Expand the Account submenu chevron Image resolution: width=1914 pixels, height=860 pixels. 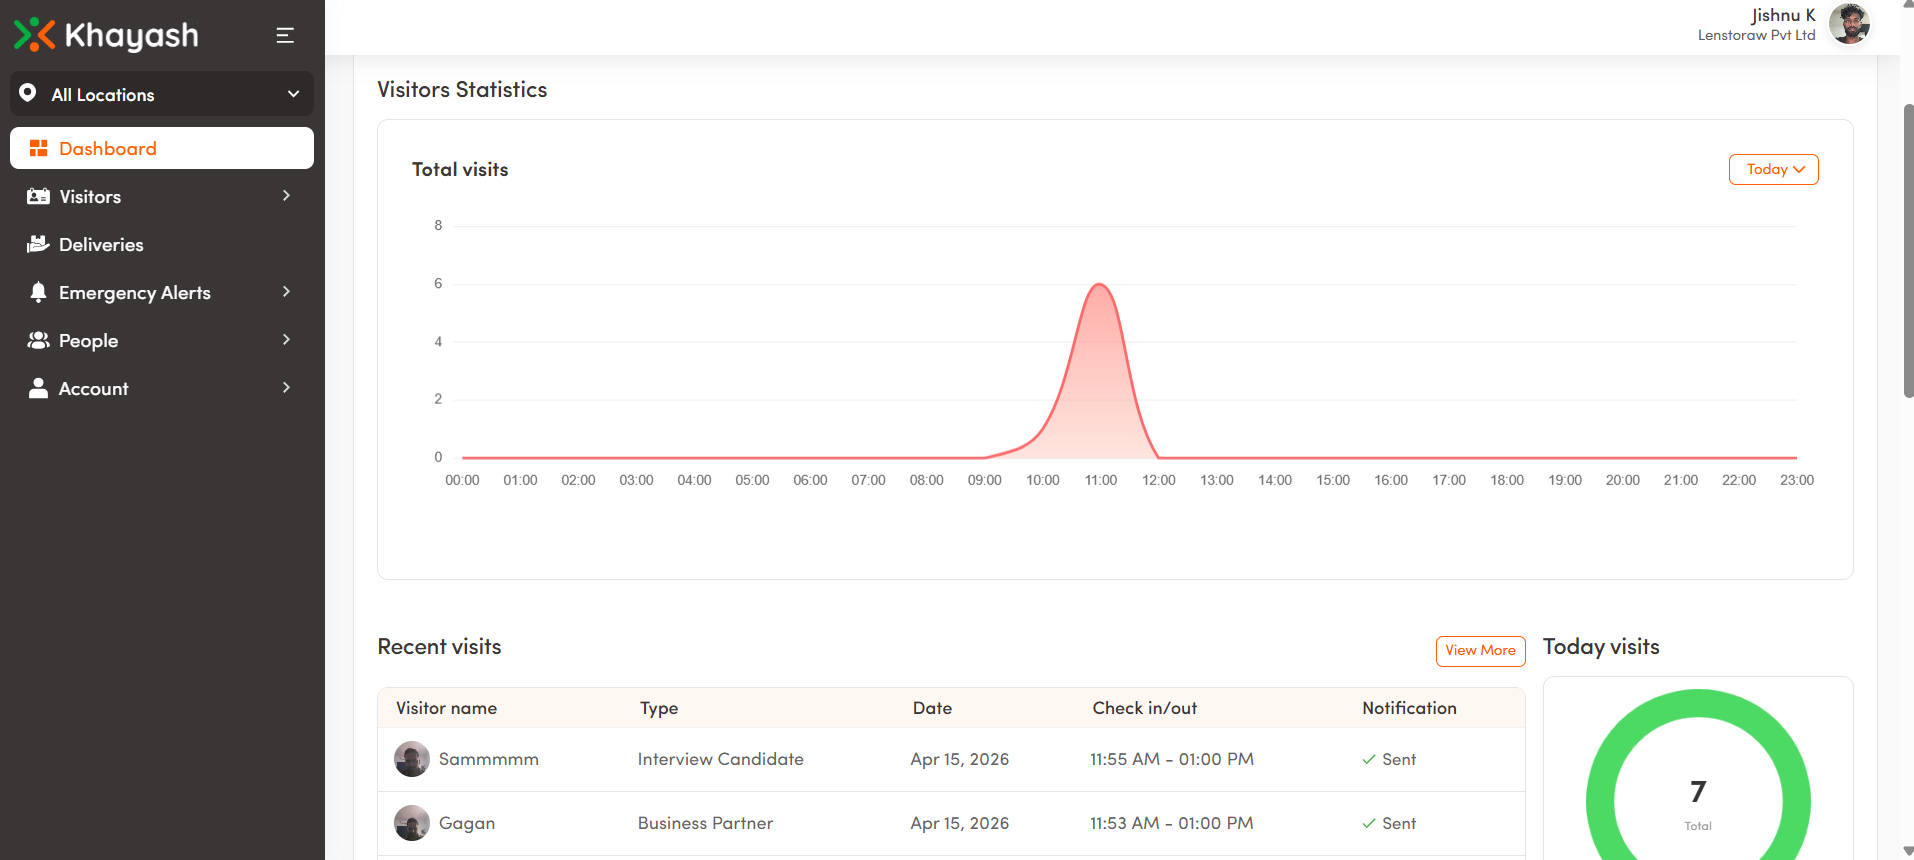click(x=286, y=388)
